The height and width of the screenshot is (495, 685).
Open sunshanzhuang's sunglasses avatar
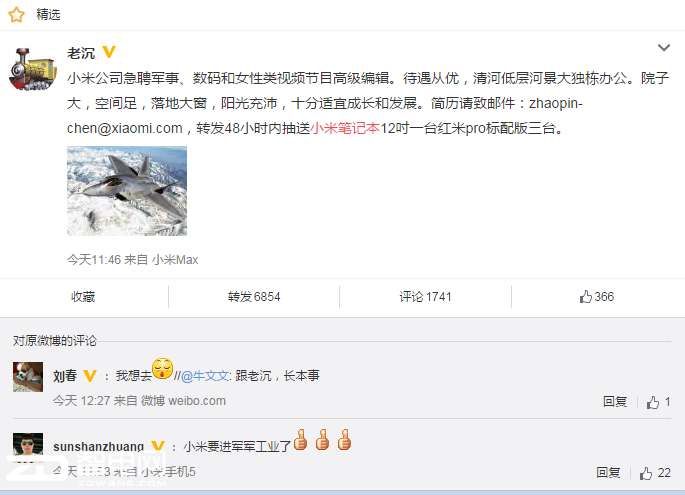point(28,447)
